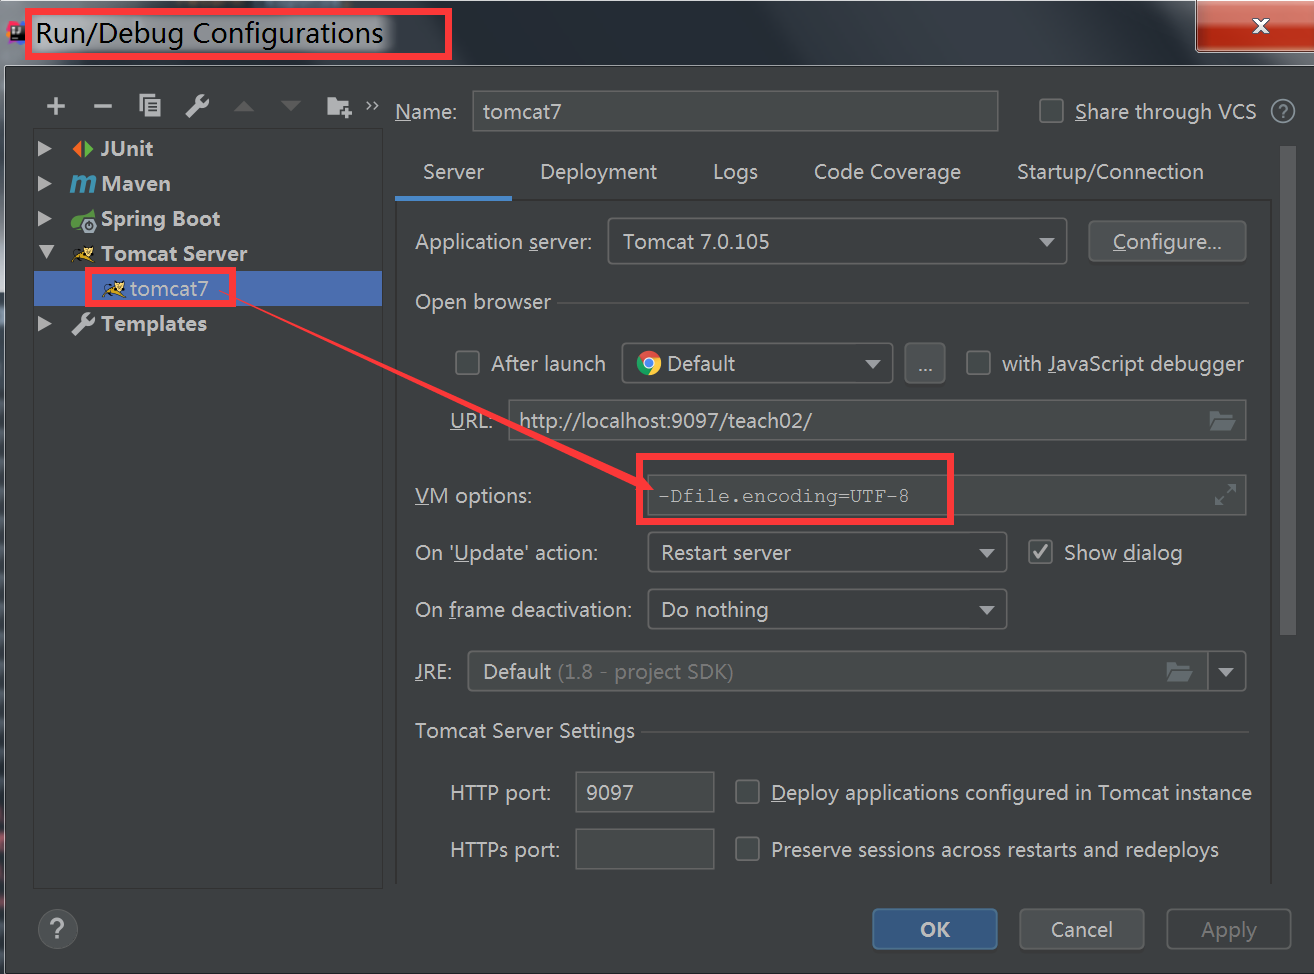Open Application server Tomcat 7.0.105 dropdown
This screenshot has height=974, width=1314.
(837, 242)
